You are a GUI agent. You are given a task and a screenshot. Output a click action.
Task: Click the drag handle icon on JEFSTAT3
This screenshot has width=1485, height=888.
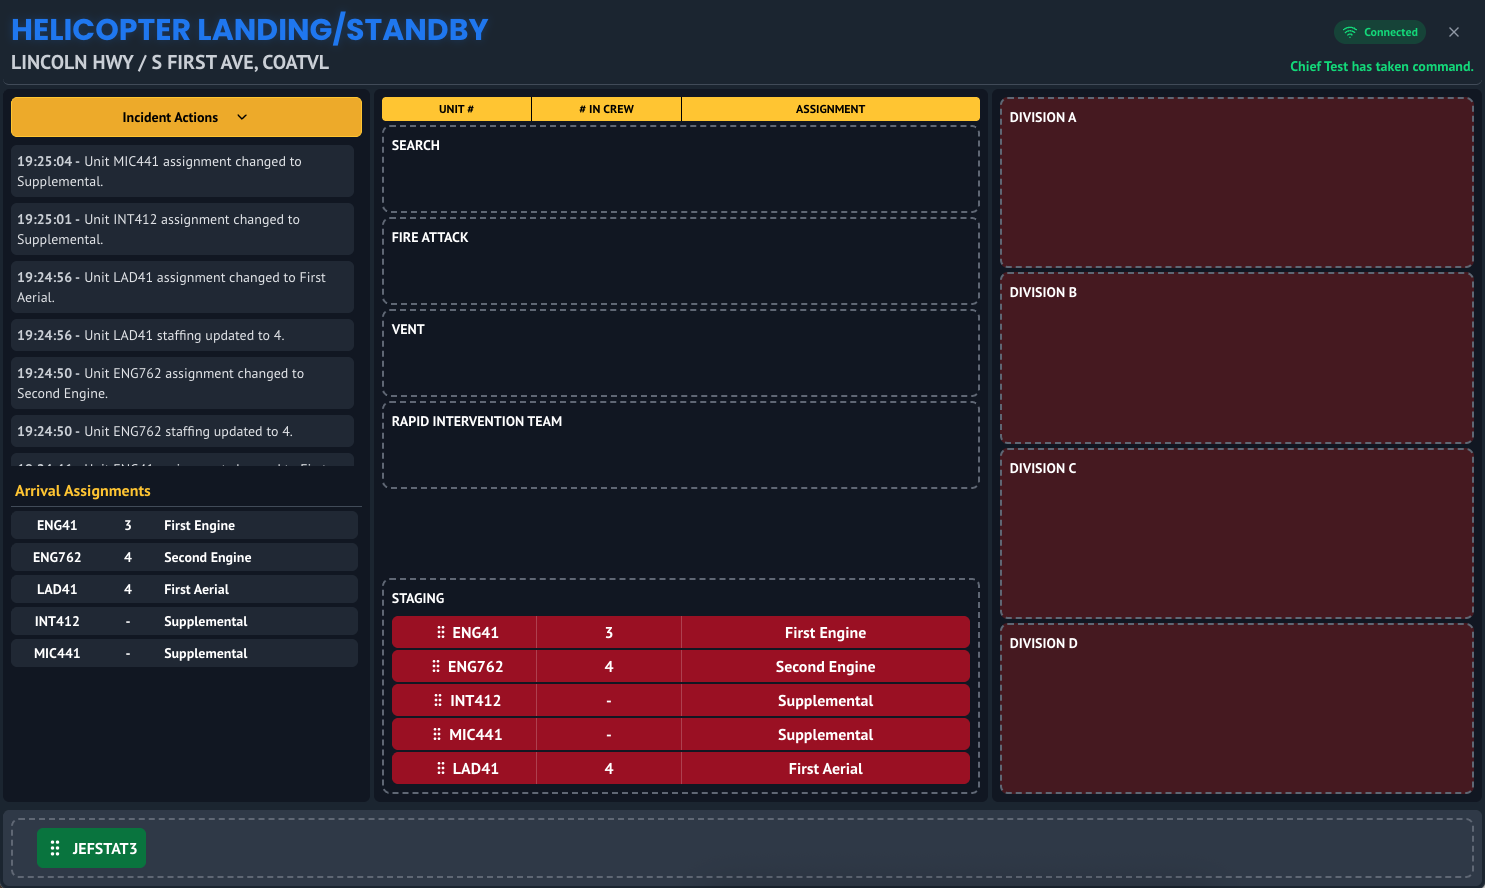[x=55, y=848]
